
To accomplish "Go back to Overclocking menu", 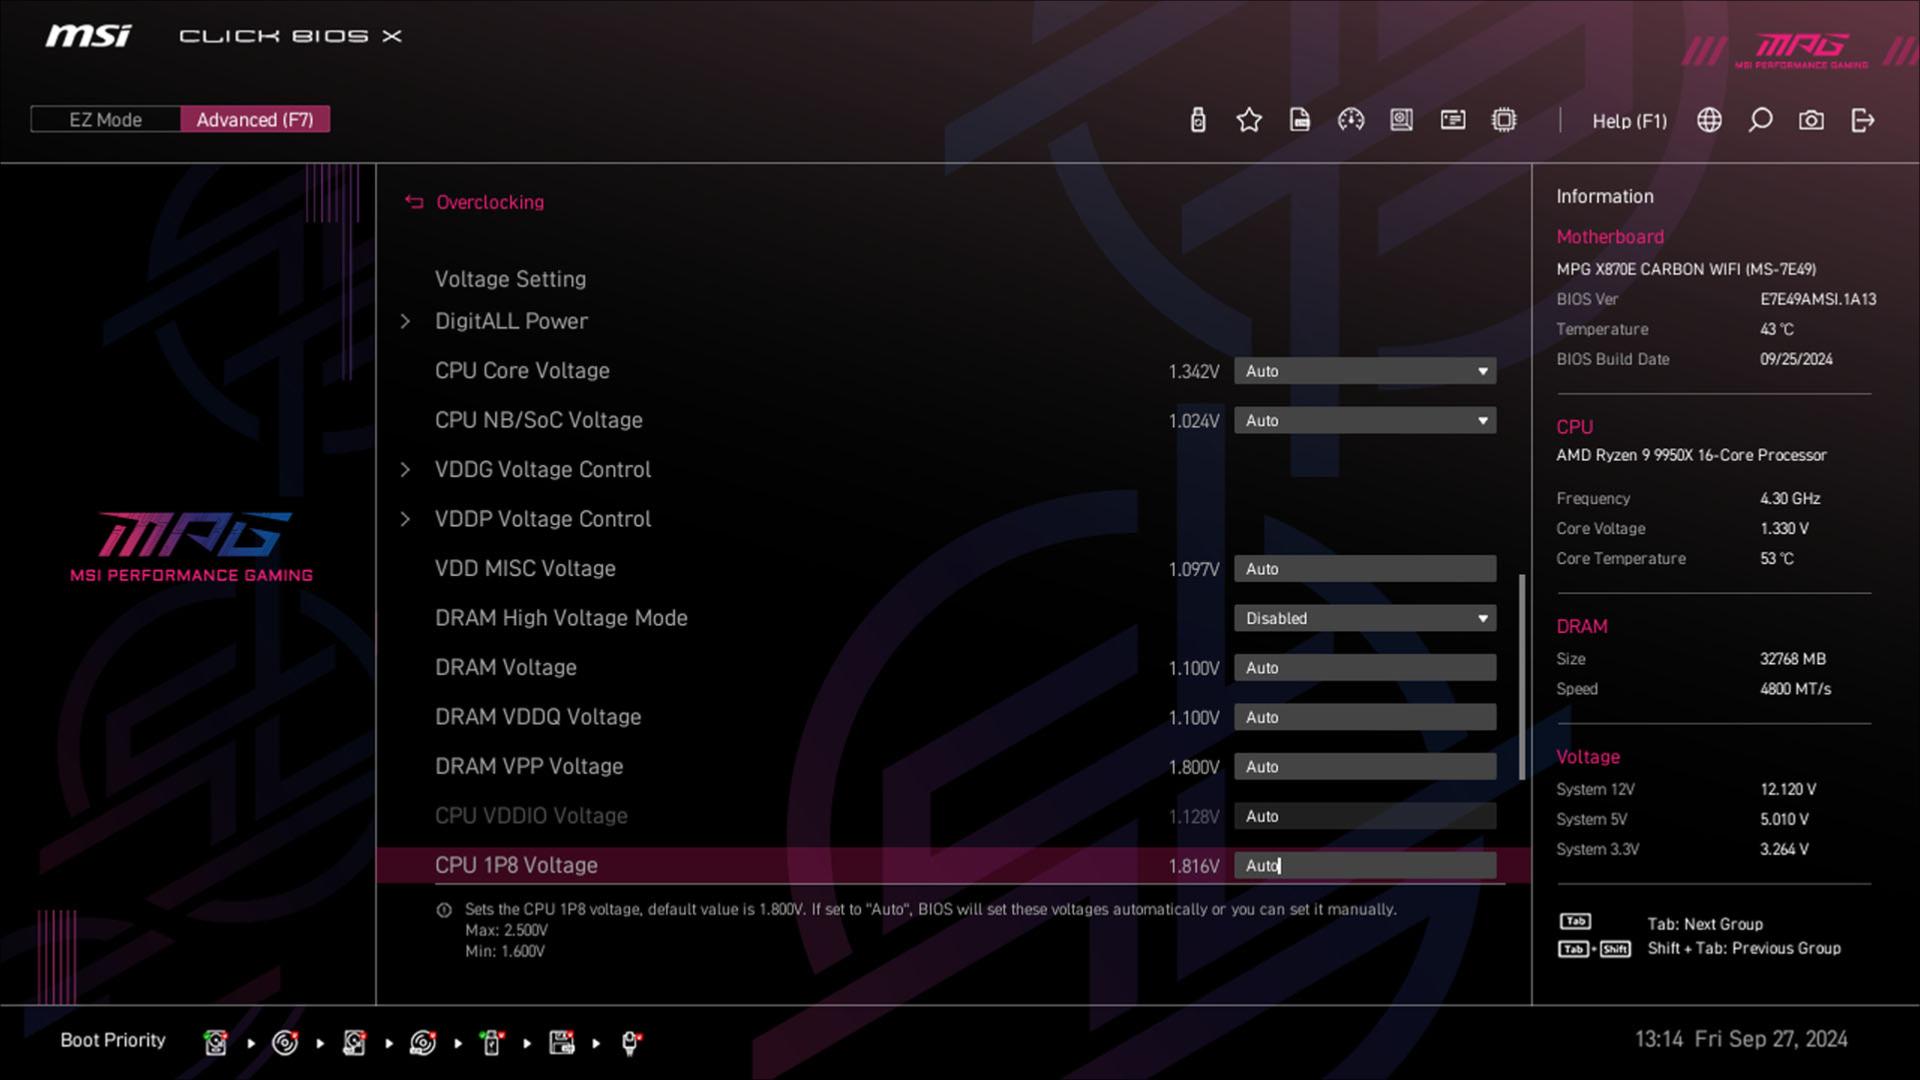I will coord(490,202).
